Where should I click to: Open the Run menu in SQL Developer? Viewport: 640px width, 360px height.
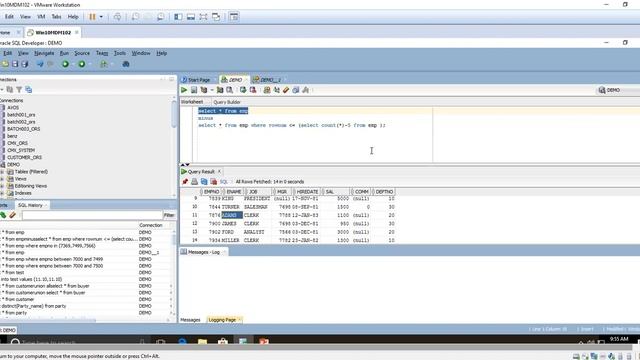point(64,53)
